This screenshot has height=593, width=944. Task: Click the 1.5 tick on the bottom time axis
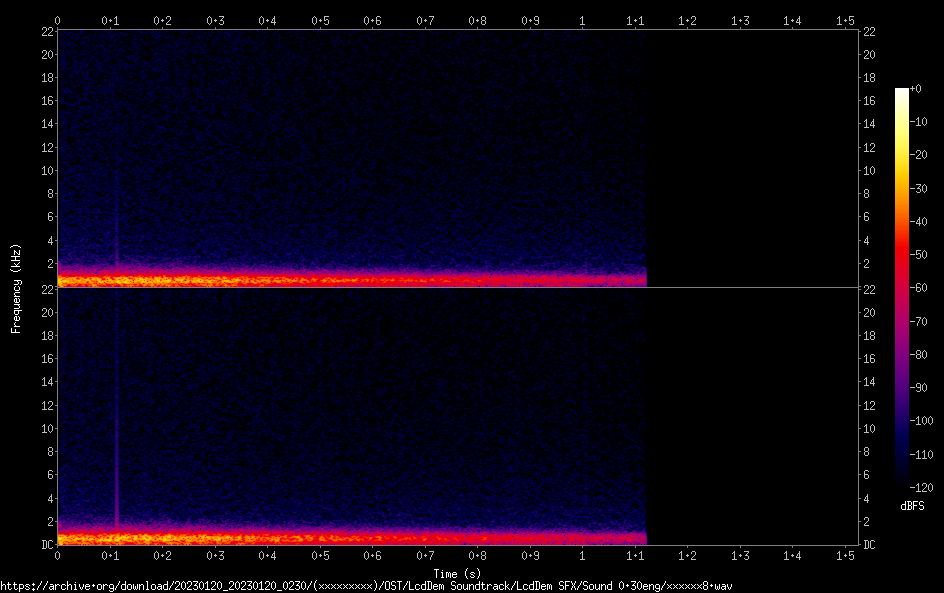(x=845, y=555)
